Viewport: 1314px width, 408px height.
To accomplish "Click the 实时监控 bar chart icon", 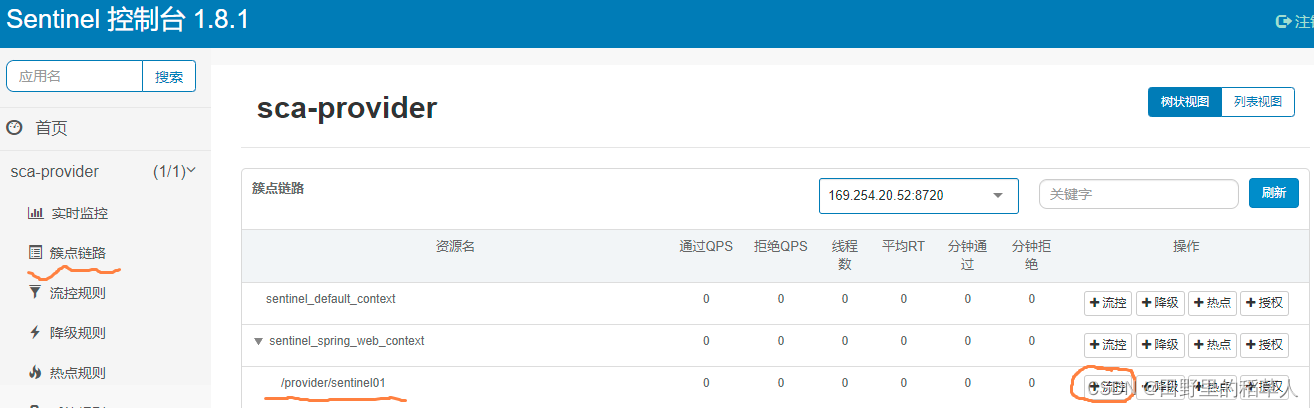I will (x=35, y=213).
